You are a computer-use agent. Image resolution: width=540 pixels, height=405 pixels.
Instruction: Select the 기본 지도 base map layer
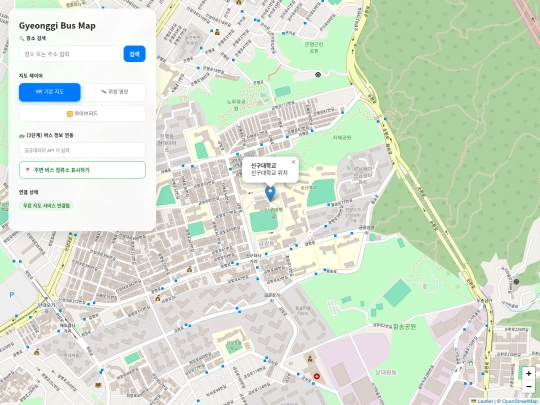pos(50,92)
